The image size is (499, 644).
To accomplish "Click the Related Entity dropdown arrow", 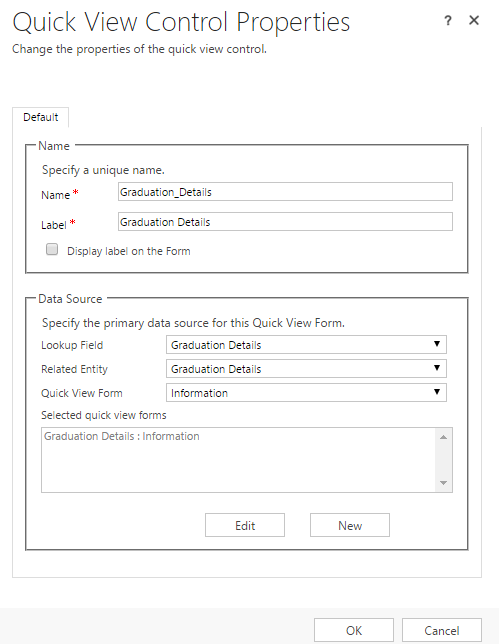I will pos(437,368).
